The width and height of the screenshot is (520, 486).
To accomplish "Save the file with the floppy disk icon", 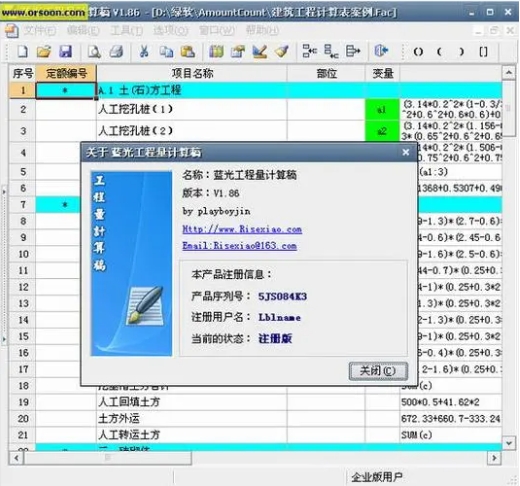I will click(66, 52).
